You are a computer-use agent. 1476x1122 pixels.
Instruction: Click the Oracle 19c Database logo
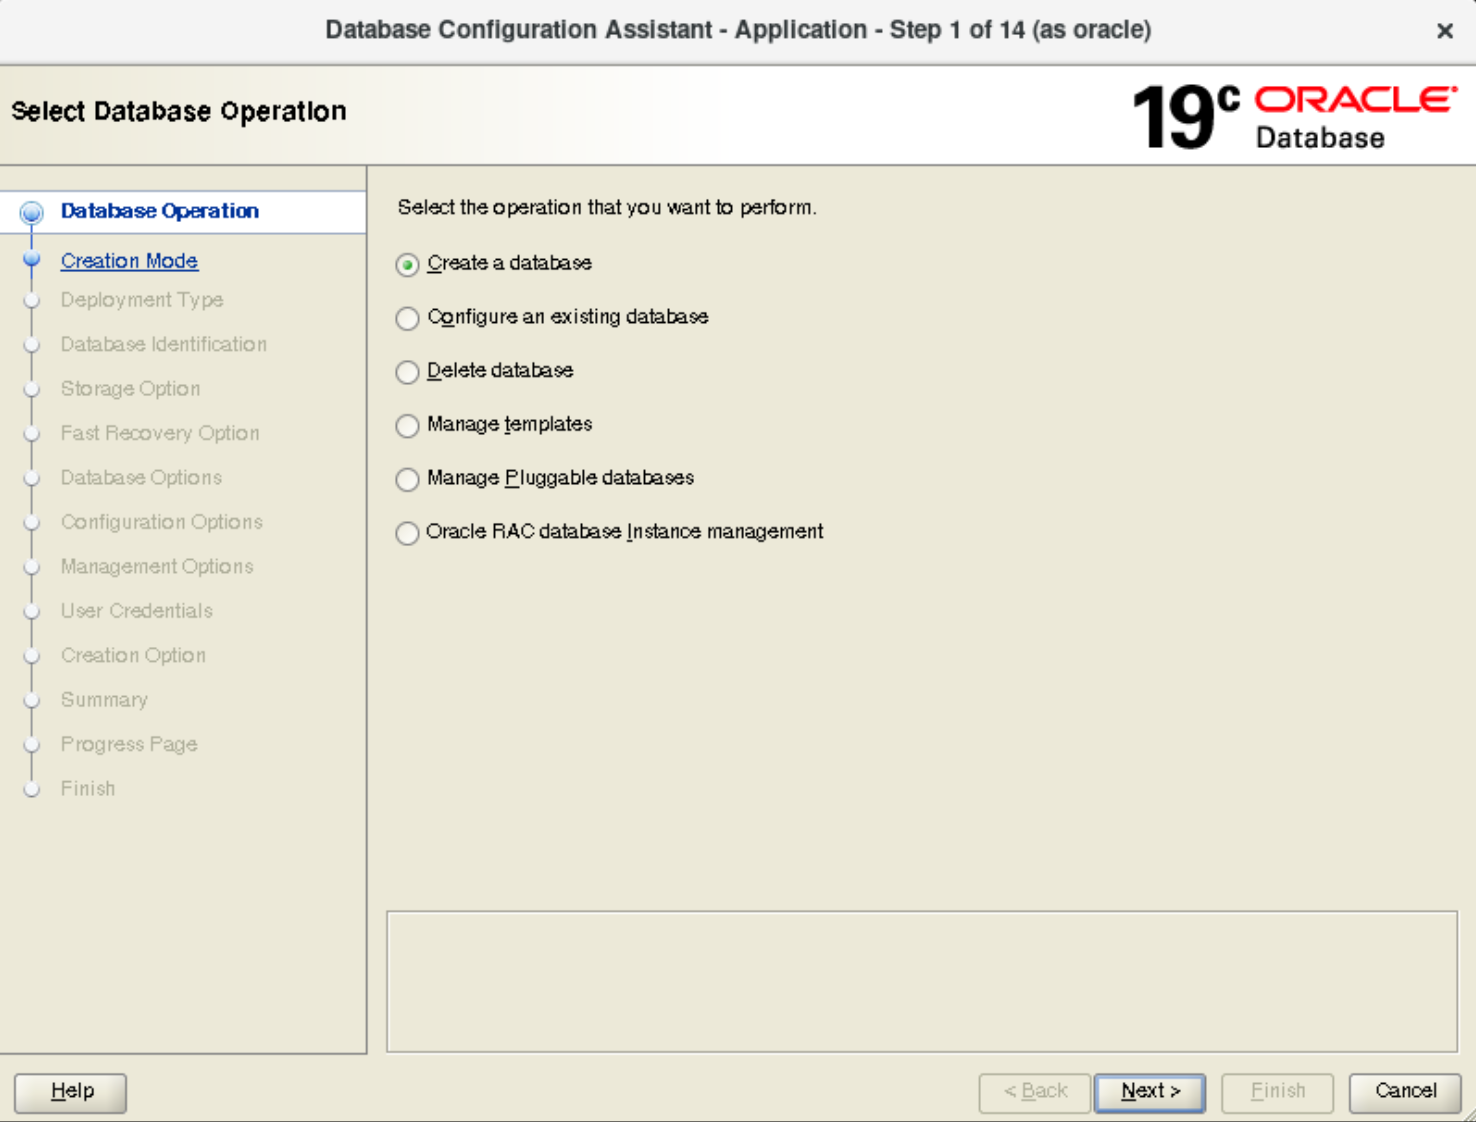1294,117
